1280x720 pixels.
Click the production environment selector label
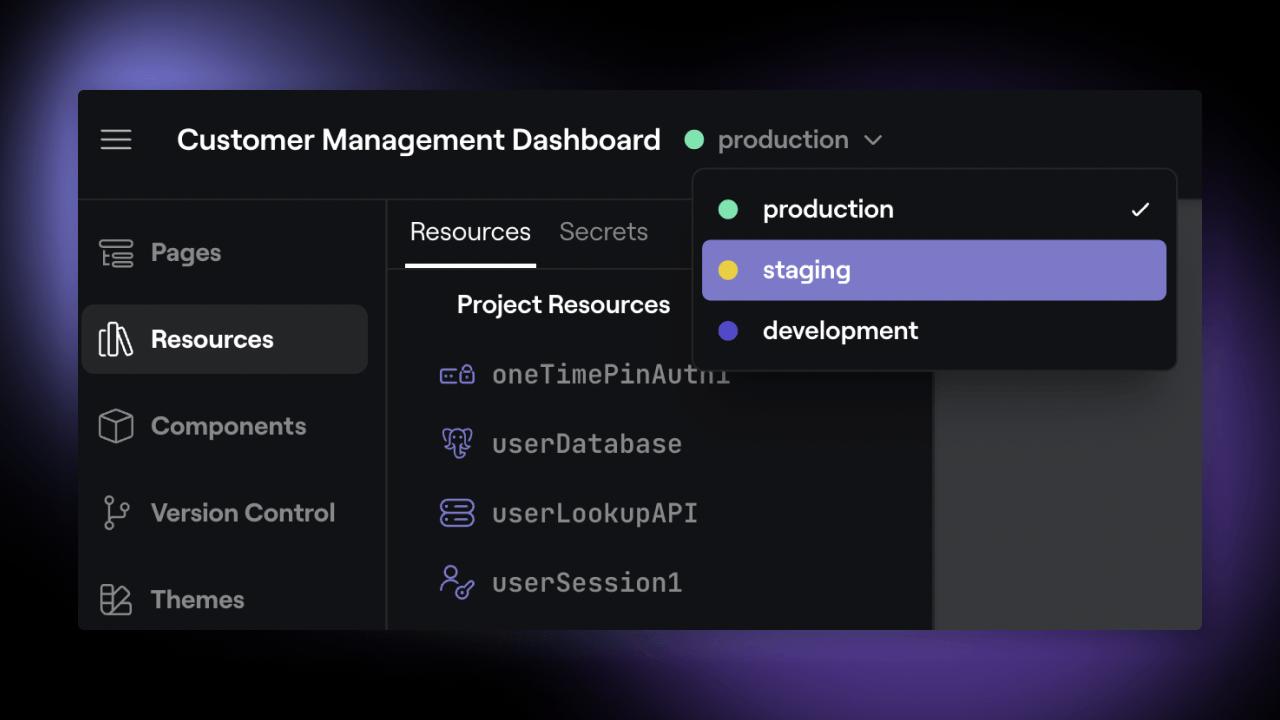tap(782, 140)
